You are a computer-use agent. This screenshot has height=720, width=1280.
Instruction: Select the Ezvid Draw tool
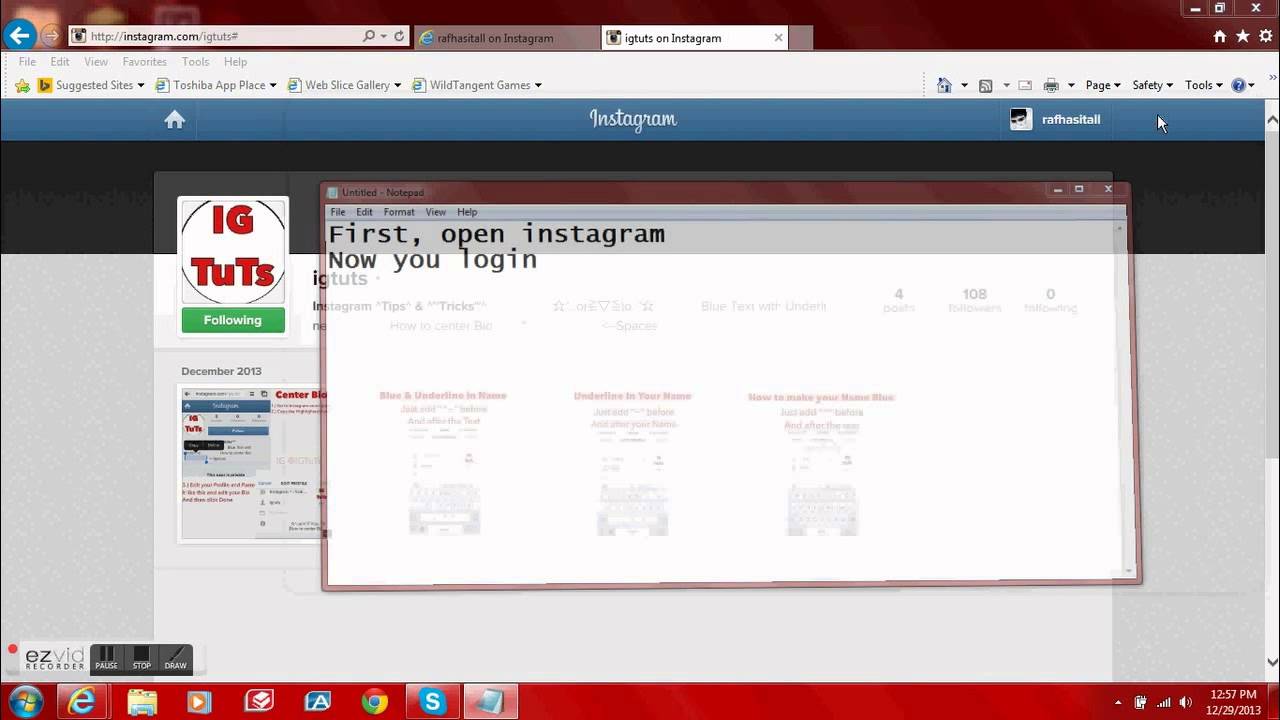tap(175, 659)
